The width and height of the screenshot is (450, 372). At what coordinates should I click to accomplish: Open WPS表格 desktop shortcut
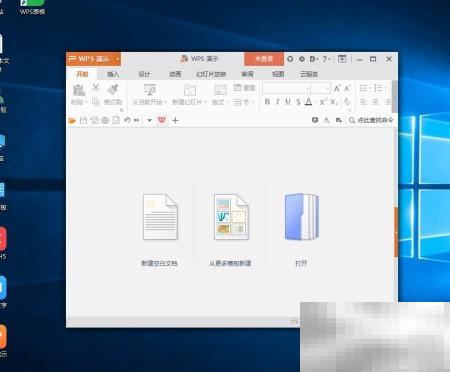(32, 7)
